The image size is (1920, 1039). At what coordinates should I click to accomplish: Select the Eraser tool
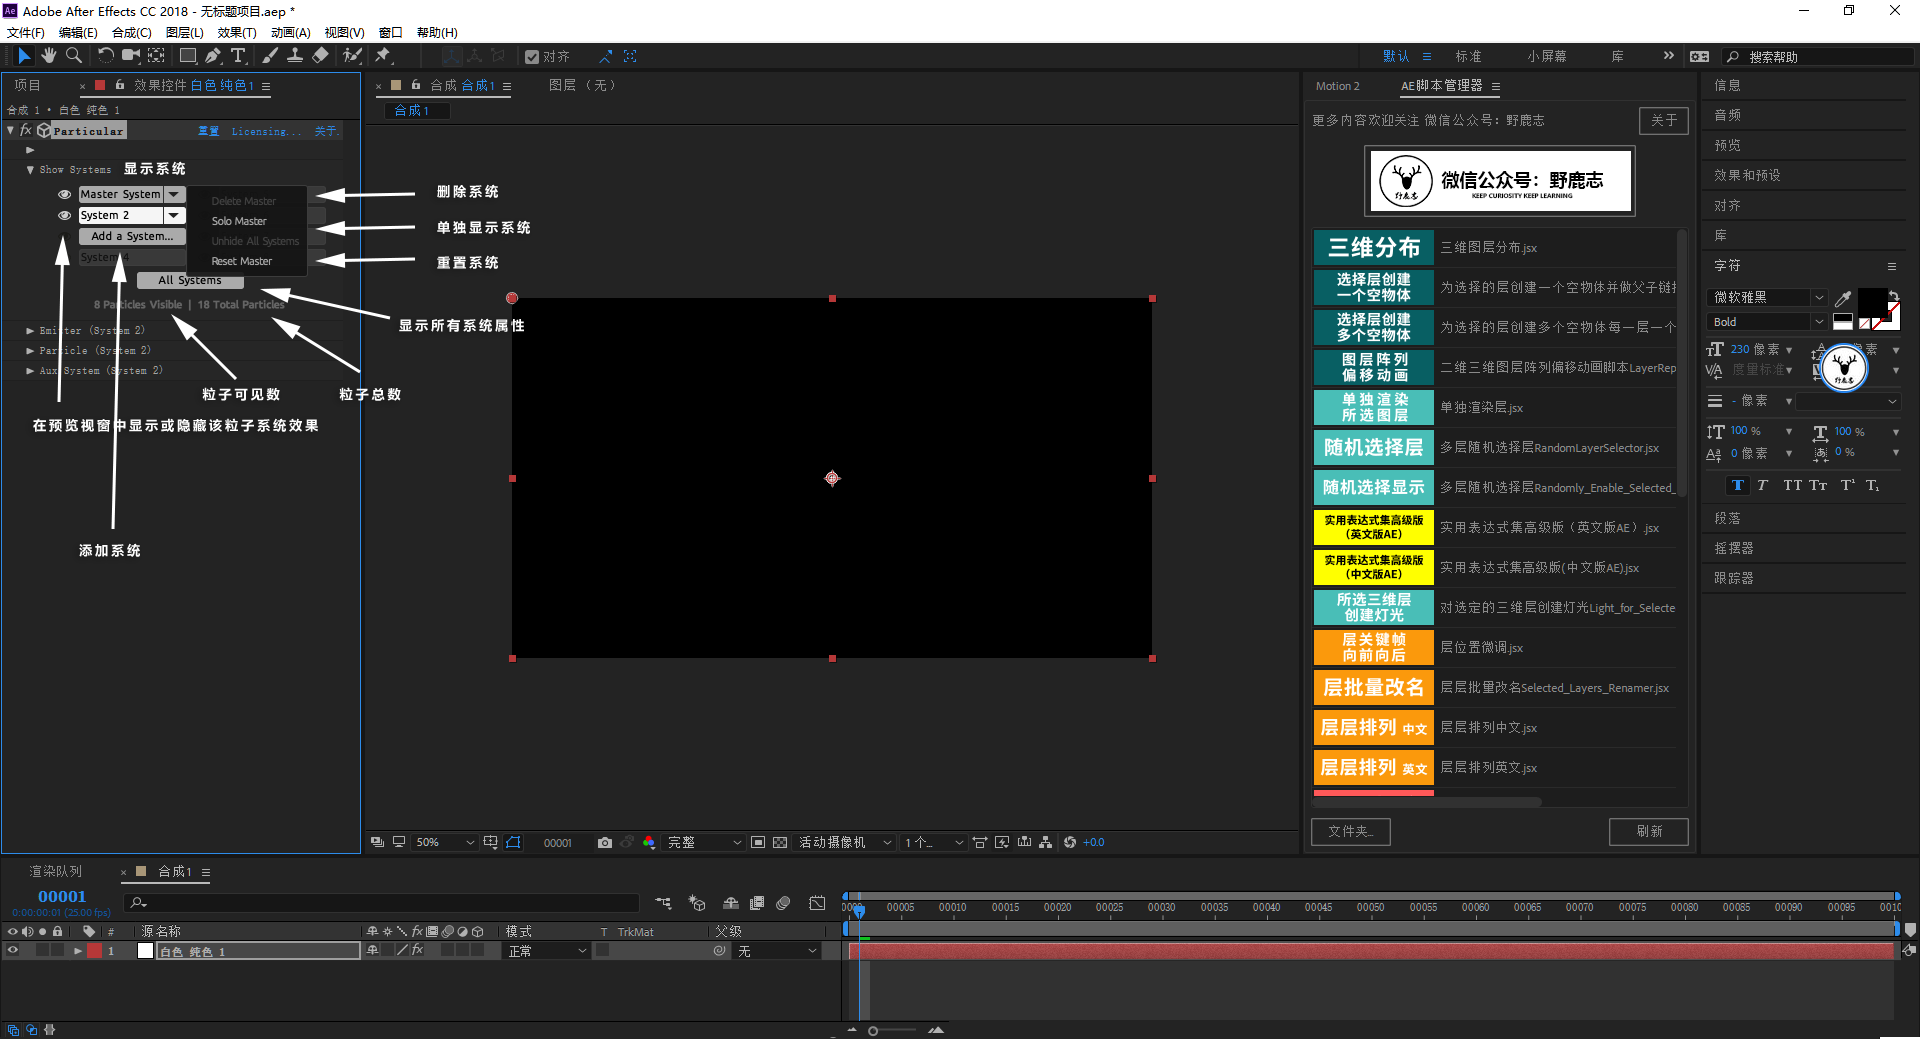[x=320, y=56]
